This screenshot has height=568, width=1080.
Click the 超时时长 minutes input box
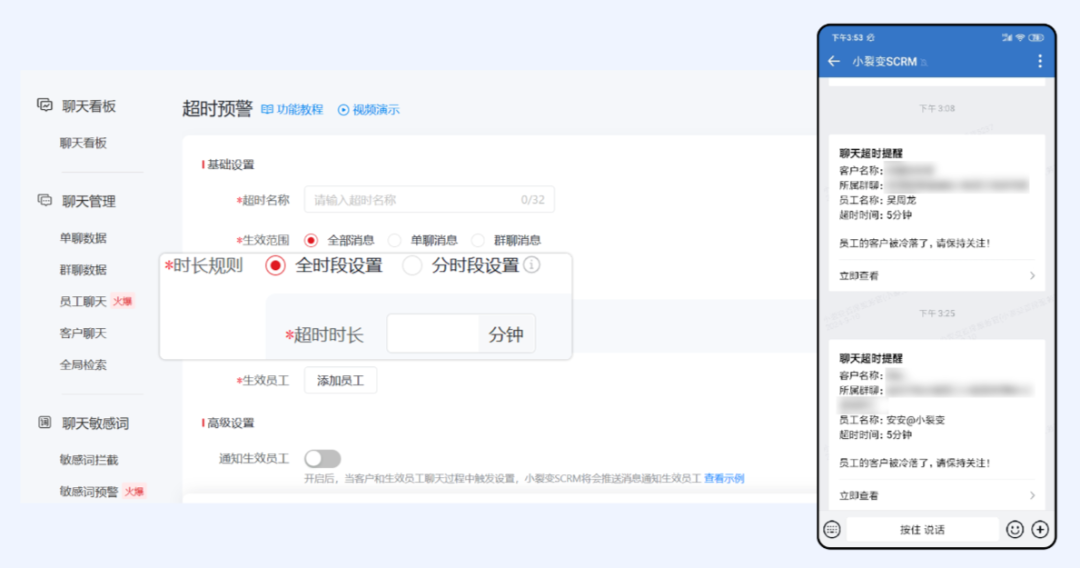432,334
